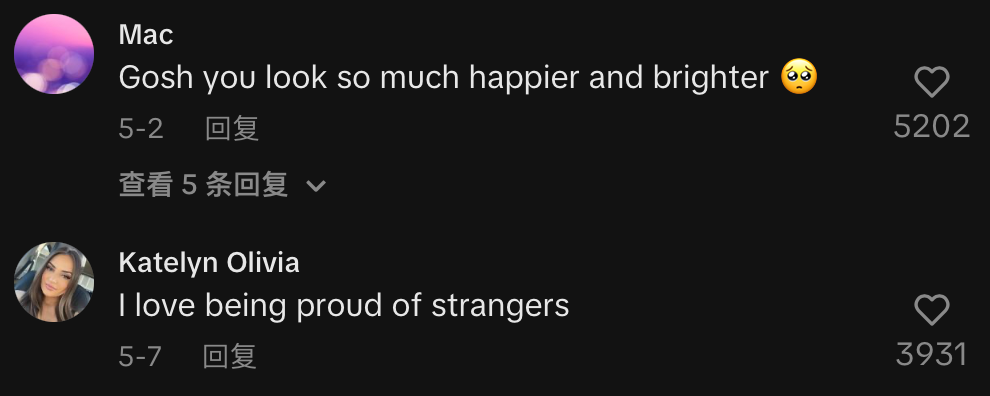Click the 3931 like count
Image resolution: width=990 pixels, height=396 pixels.
coord(932,354)
